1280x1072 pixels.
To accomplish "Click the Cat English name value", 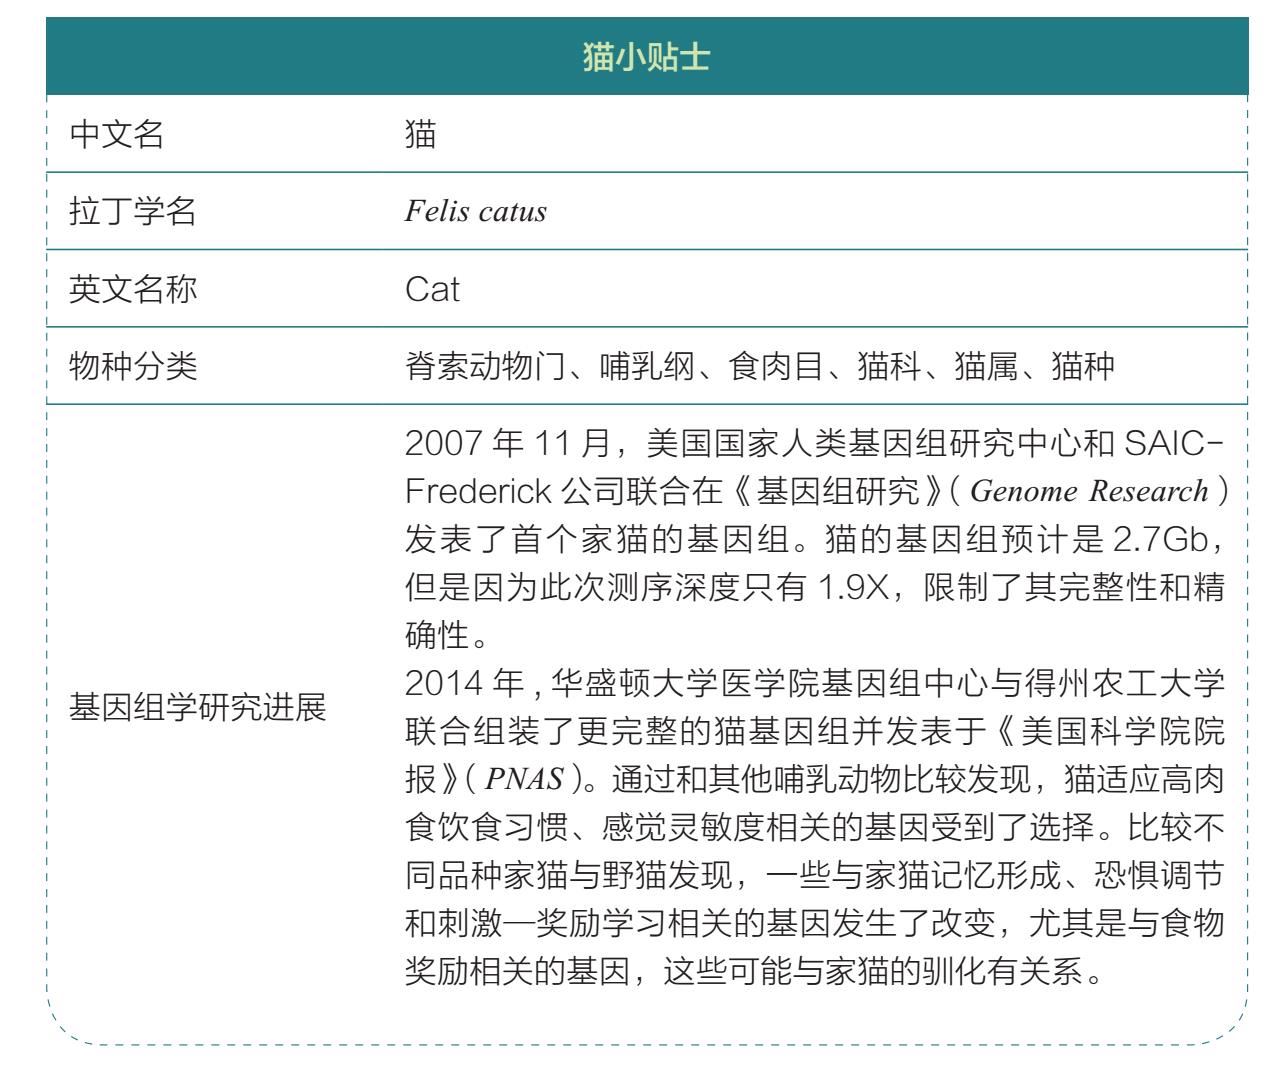I will point(432,289).
